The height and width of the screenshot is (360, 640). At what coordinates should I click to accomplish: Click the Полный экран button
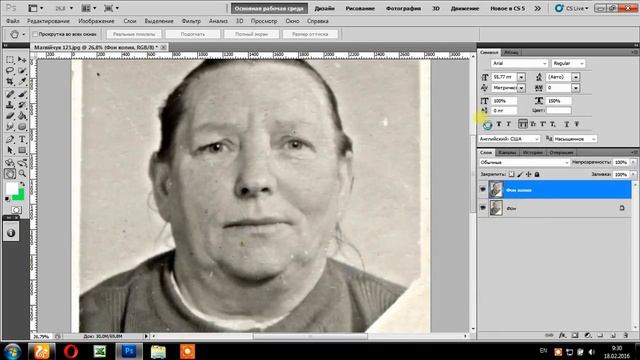pyautogui.click(x=251, y=34)
